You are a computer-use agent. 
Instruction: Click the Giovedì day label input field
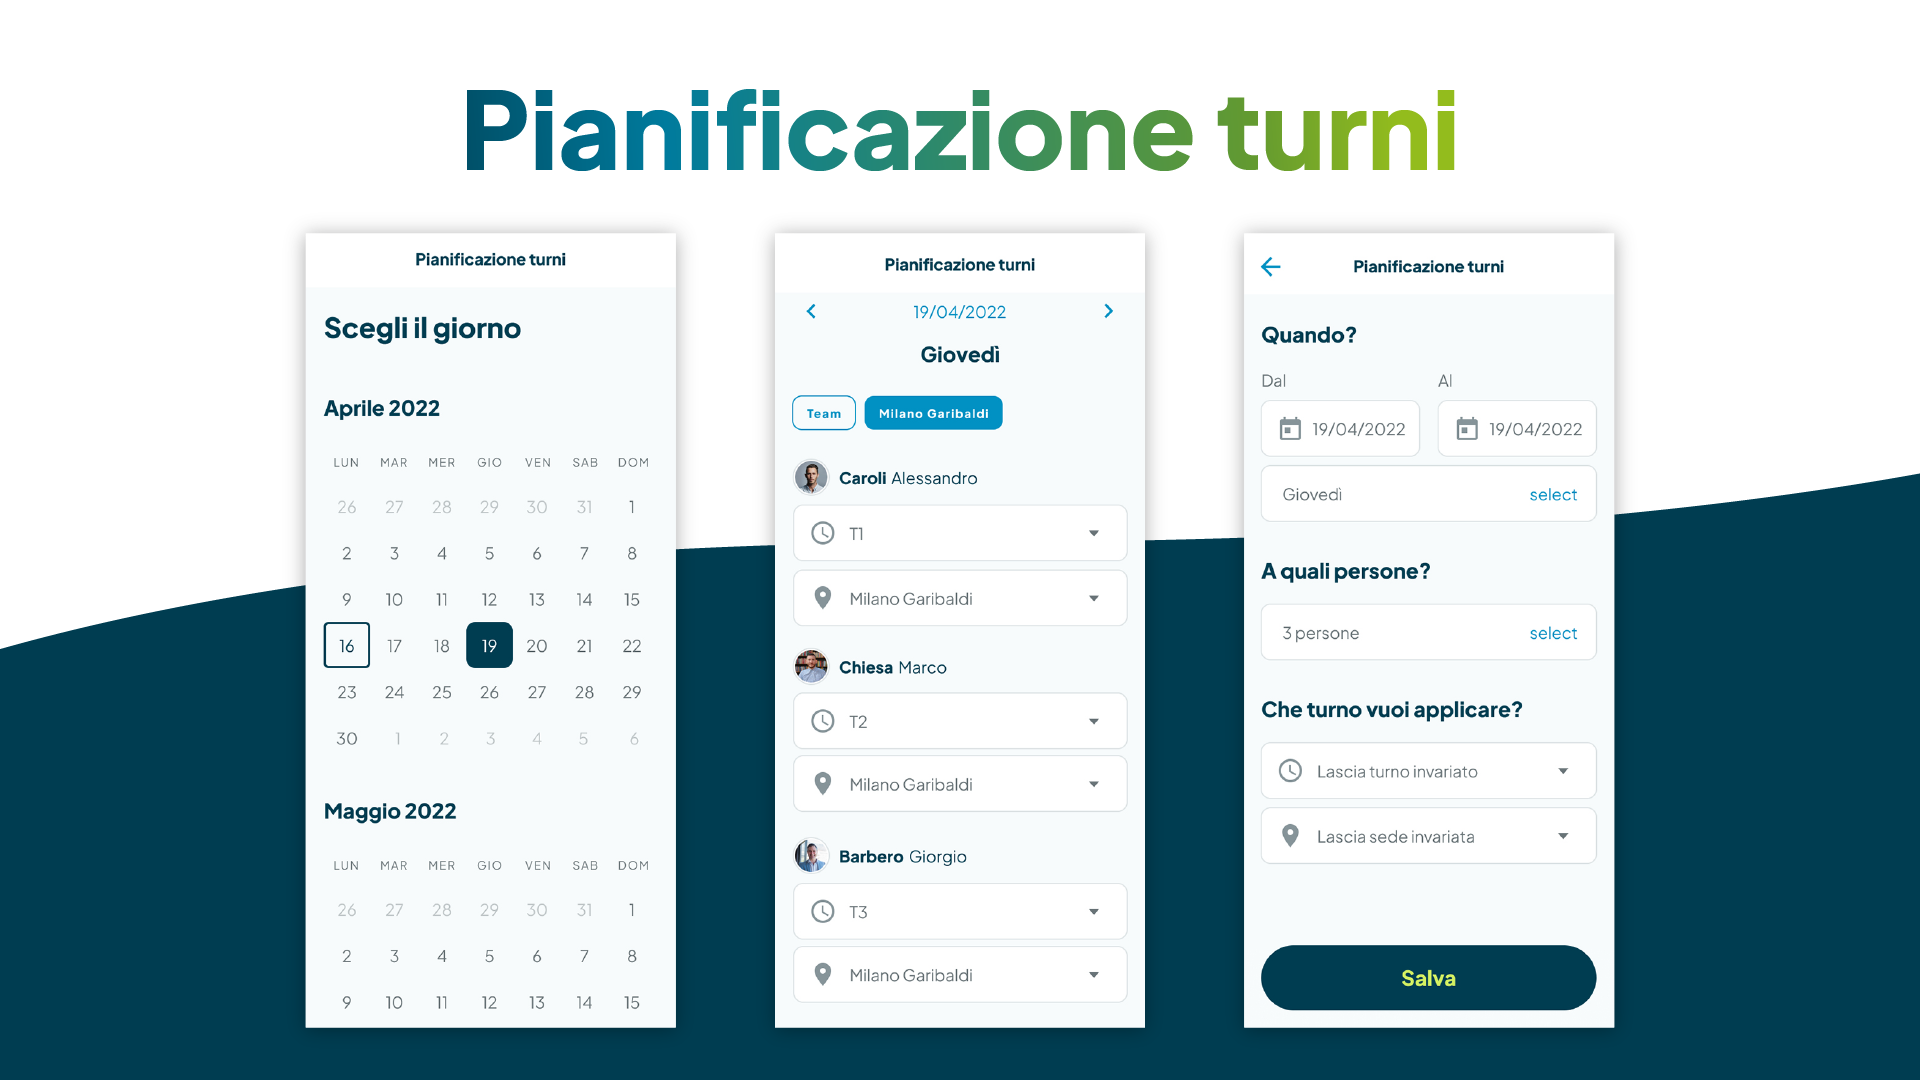click(1429, 495)
